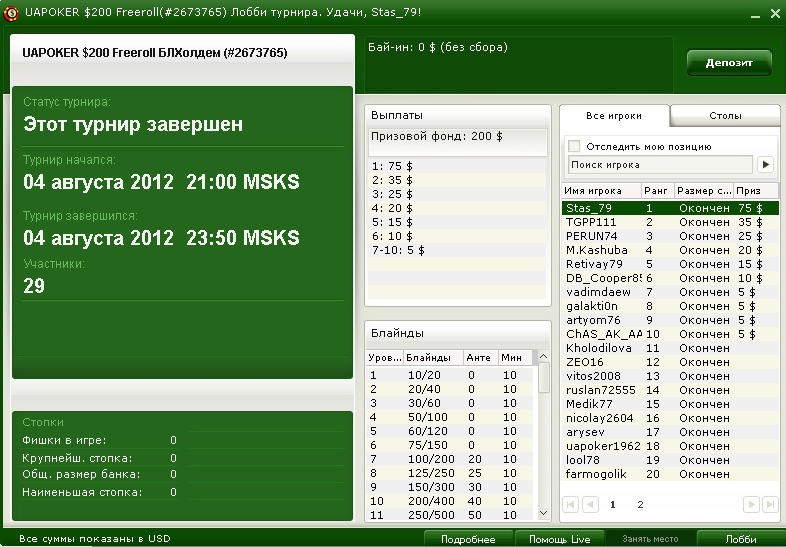The width and height of the screenshot is (786, 547).
Task: Select player row 'ChAS_AK_AA'
Action: pos(670,334)
